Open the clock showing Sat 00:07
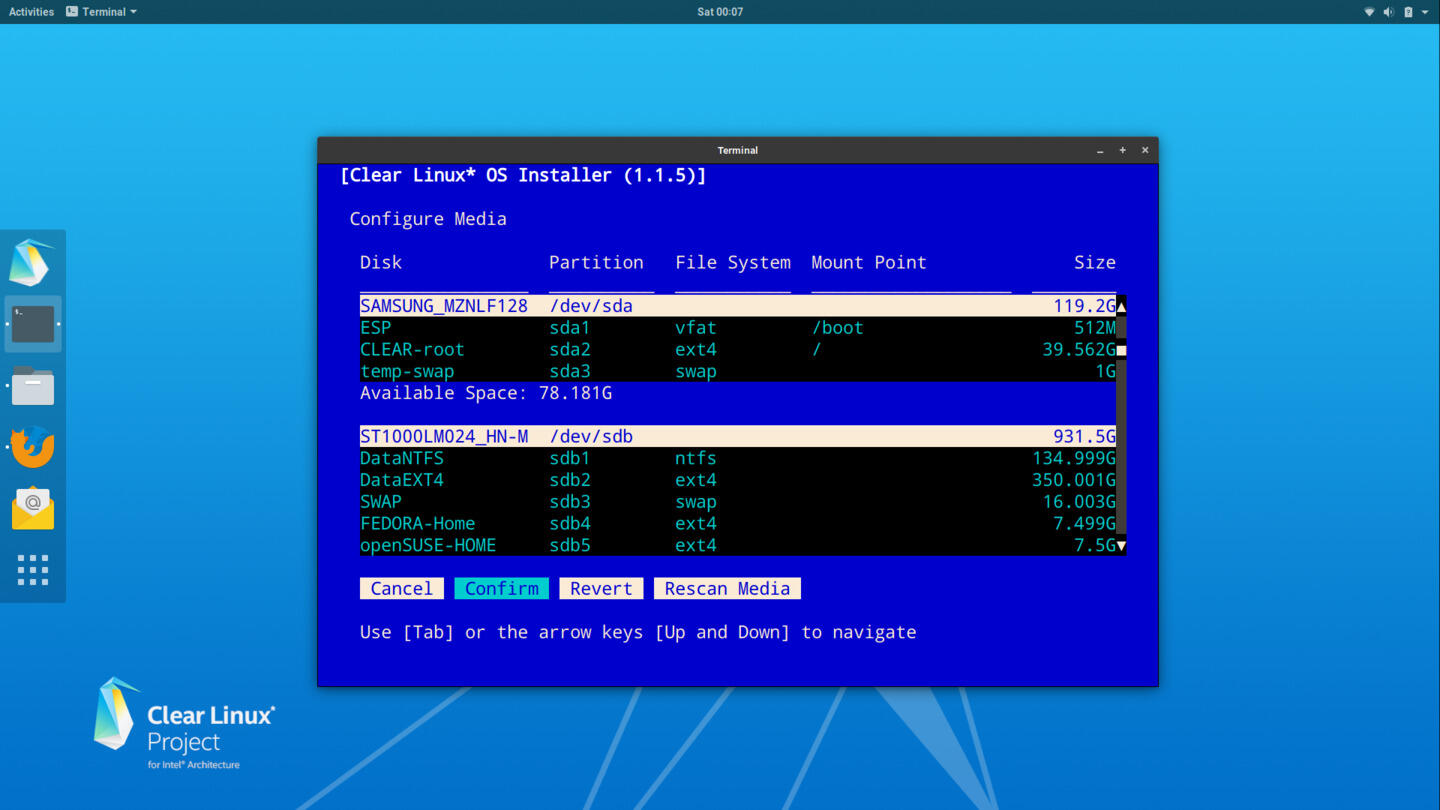Screen dimensions: 1440x810 (x=720, y=12)
